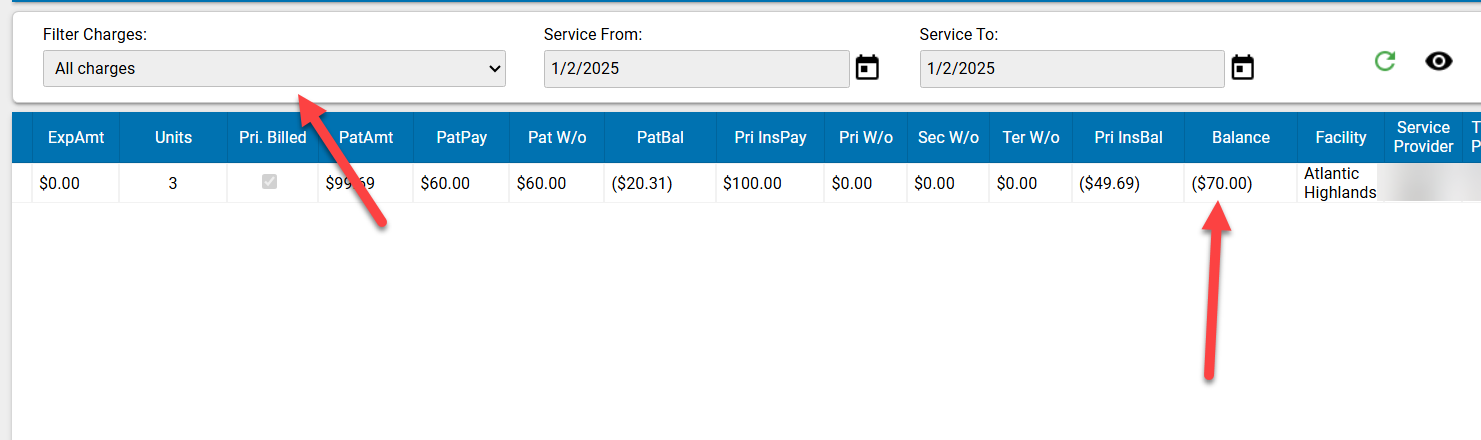The image size is (1481, 440).
Task: Expand the Filter Charges dropdown
Action: coord(274,69)
